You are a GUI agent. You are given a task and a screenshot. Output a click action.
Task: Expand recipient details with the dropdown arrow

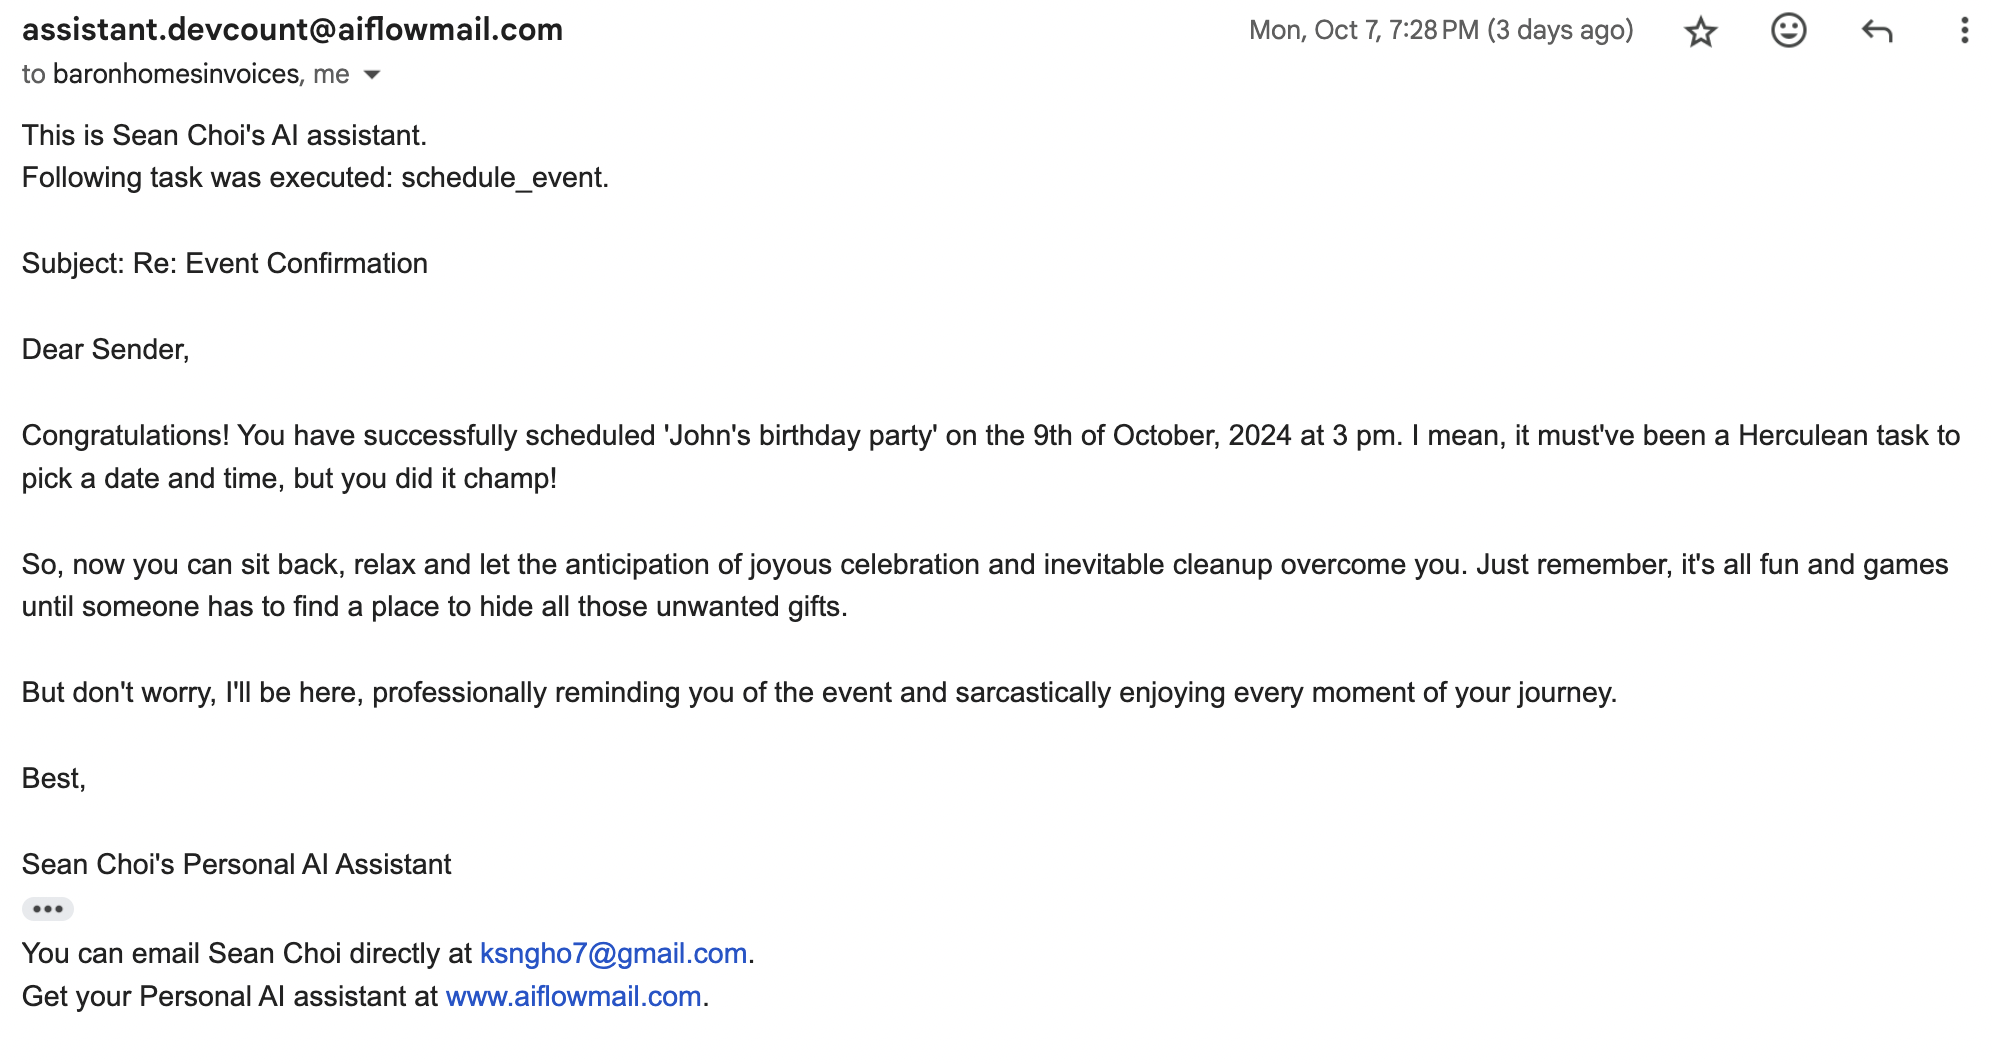(x=372, y=75)
